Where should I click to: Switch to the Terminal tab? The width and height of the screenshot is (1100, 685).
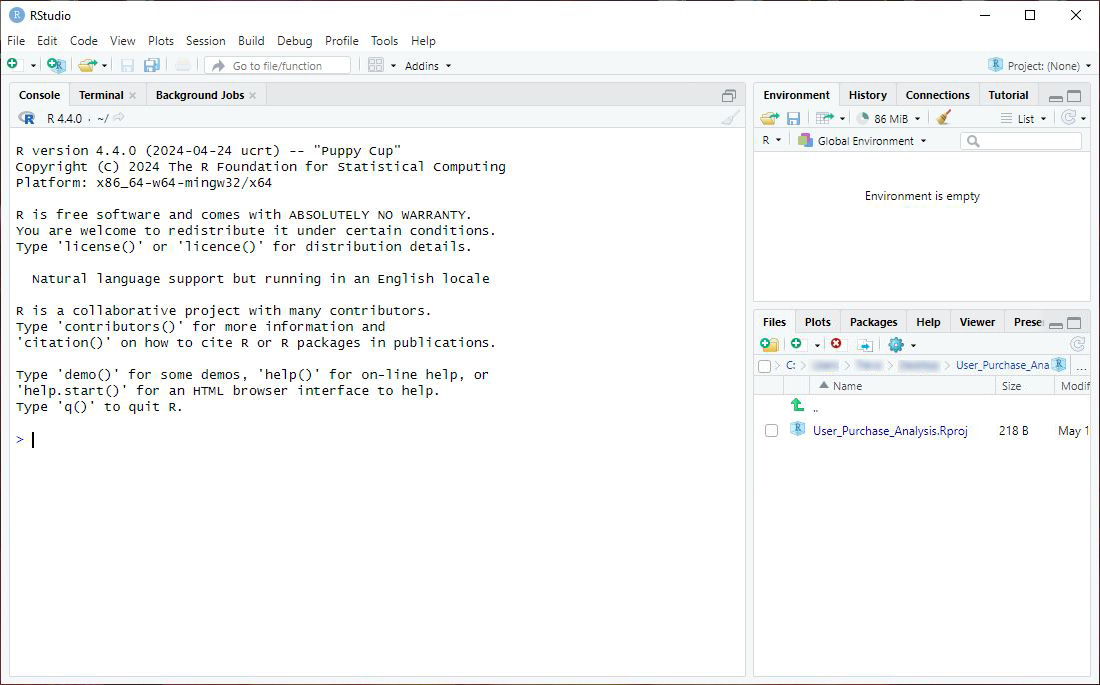tap(101, 95)
